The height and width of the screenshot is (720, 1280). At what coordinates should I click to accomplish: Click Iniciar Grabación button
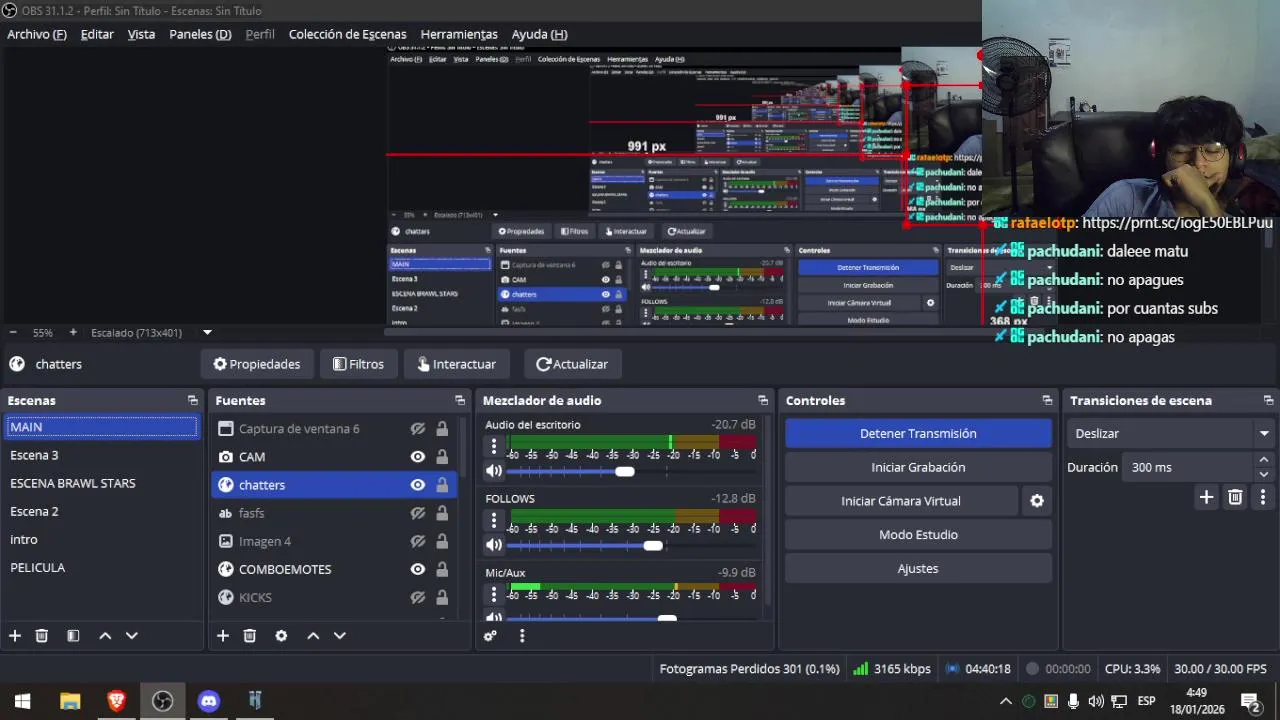918,467
